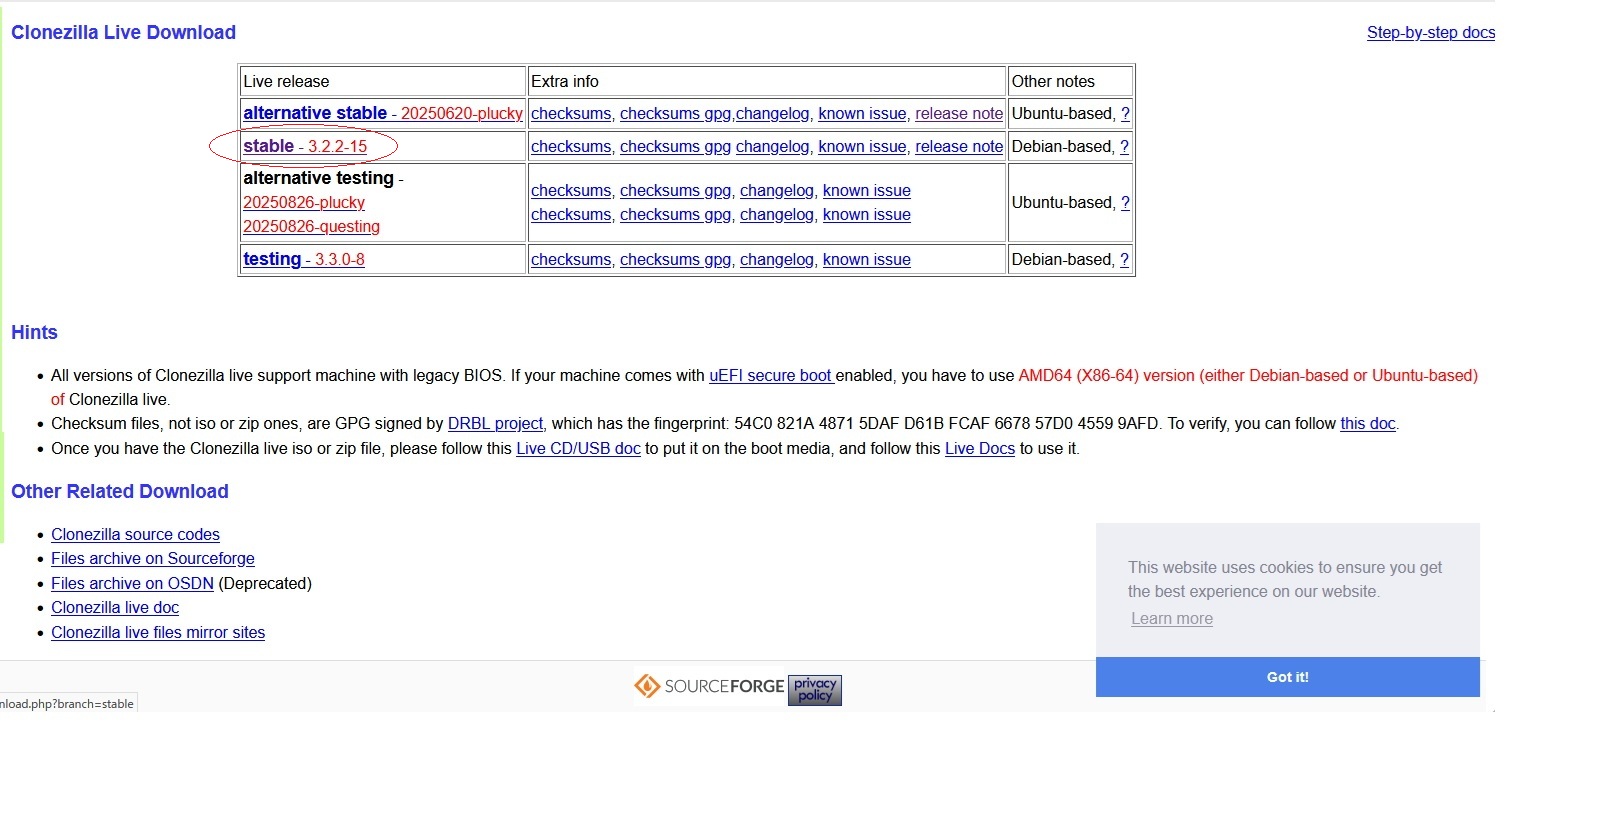View changelog for stable release
Image resolution: width=1612 pixels, height=827 pixels.
coord(773,147)
